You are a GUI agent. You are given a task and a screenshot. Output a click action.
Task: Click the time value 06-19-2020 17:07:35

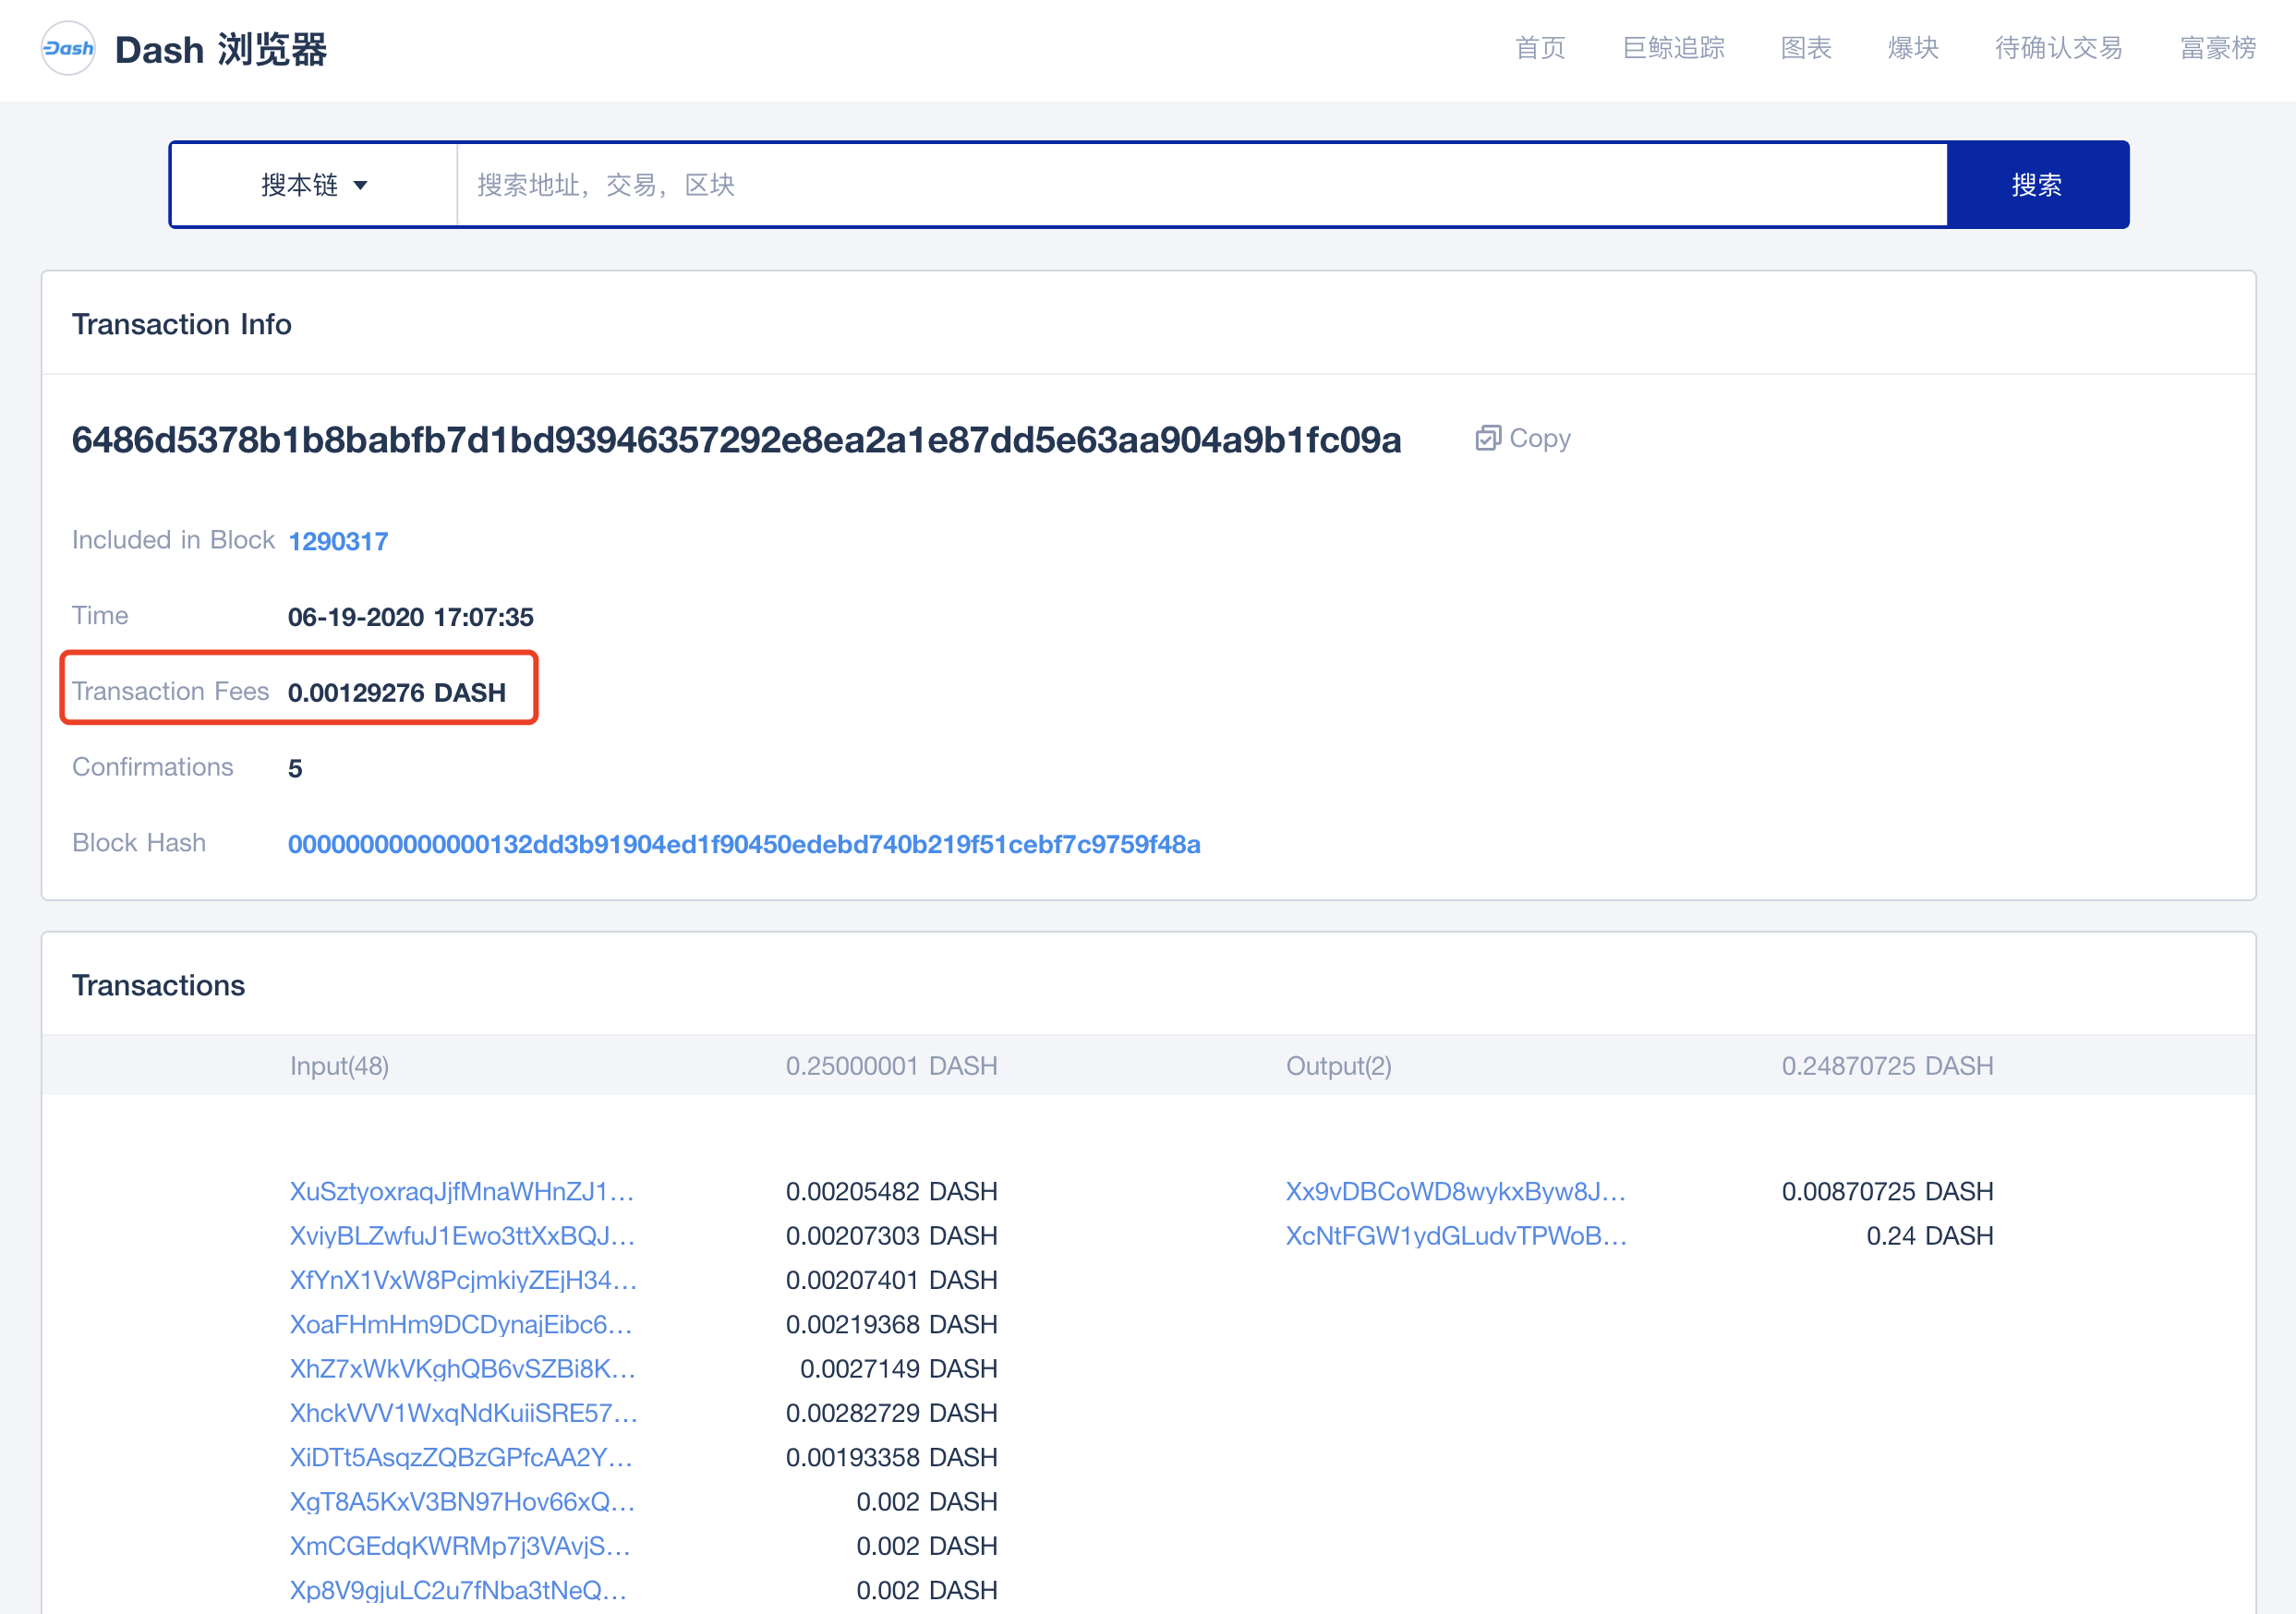click(x=411, y=617)
